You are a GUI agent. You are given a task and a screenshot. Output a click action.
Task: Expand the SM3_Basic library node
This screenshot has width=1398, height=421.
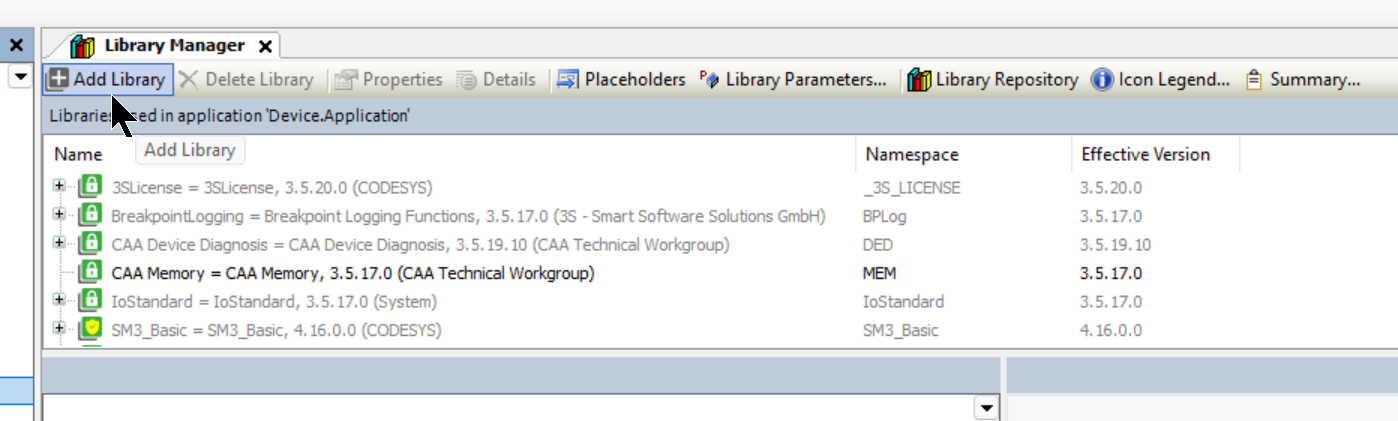coord(60,329)
